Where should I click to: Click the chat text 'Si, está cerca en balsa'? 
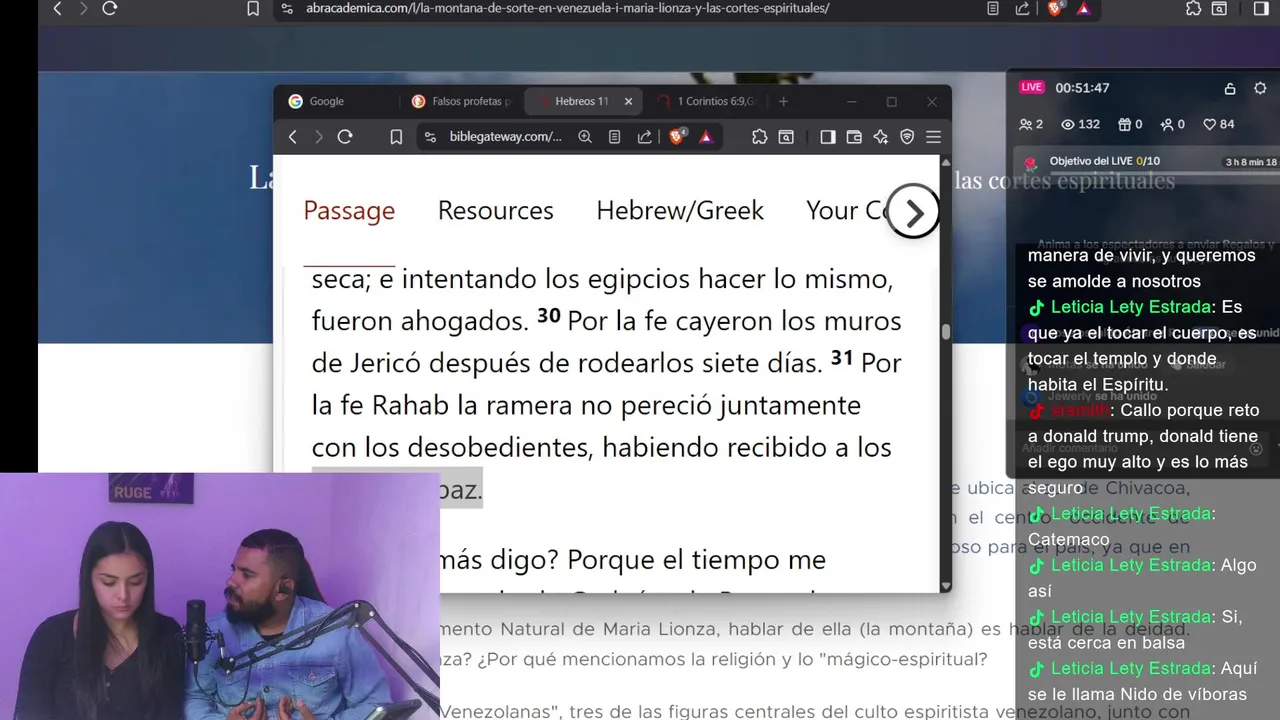coord(1135,630)
